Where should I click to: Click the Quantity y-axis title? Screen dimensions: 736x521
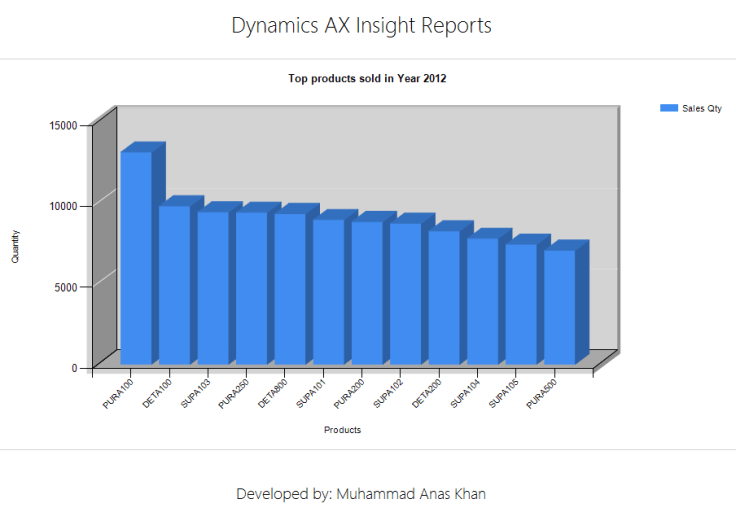(x=15, y=246)
